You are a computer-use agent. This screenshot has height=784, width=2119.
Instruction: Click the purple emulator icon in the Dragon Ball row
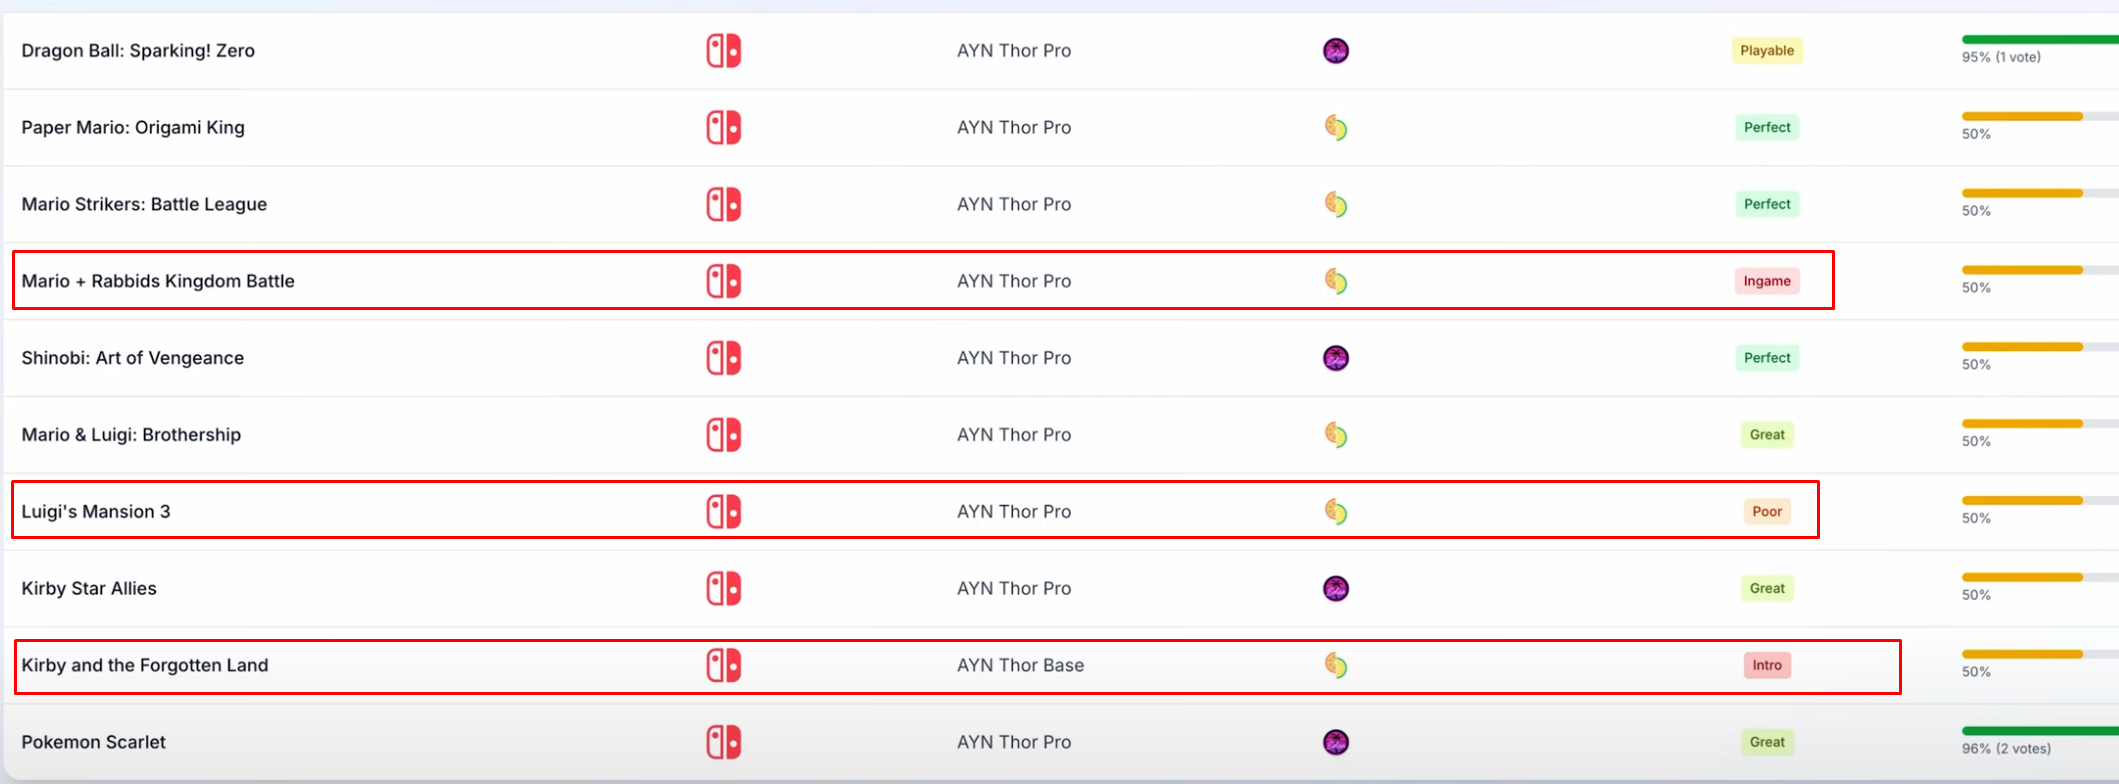tap(1336, 51)
